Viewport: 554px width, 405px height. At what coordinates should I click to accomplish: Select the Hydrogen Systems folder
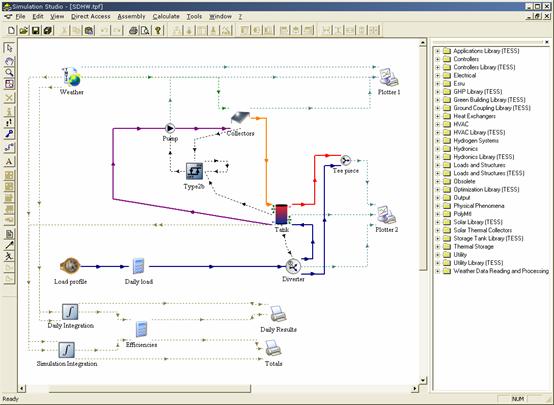point(476,141)
